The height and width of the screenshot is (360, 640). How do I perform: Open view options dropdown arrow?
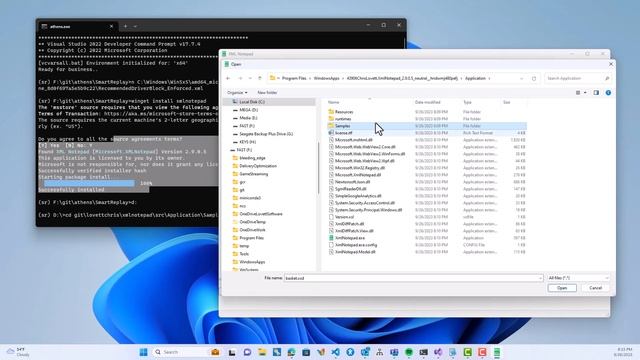585,93
